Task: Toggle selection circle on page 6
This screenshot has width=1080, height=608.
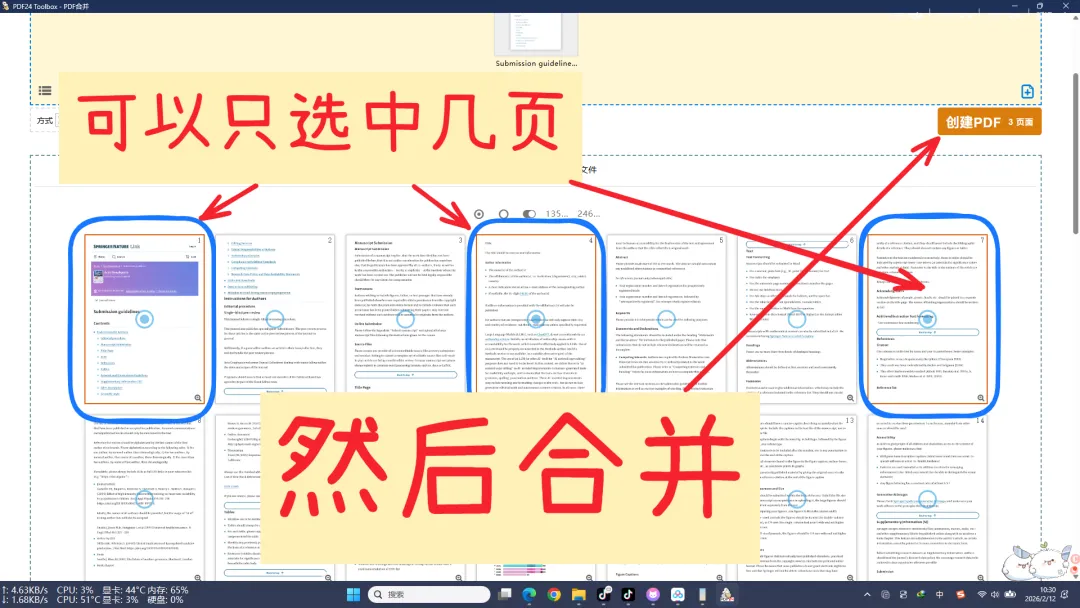Action: 797,319
